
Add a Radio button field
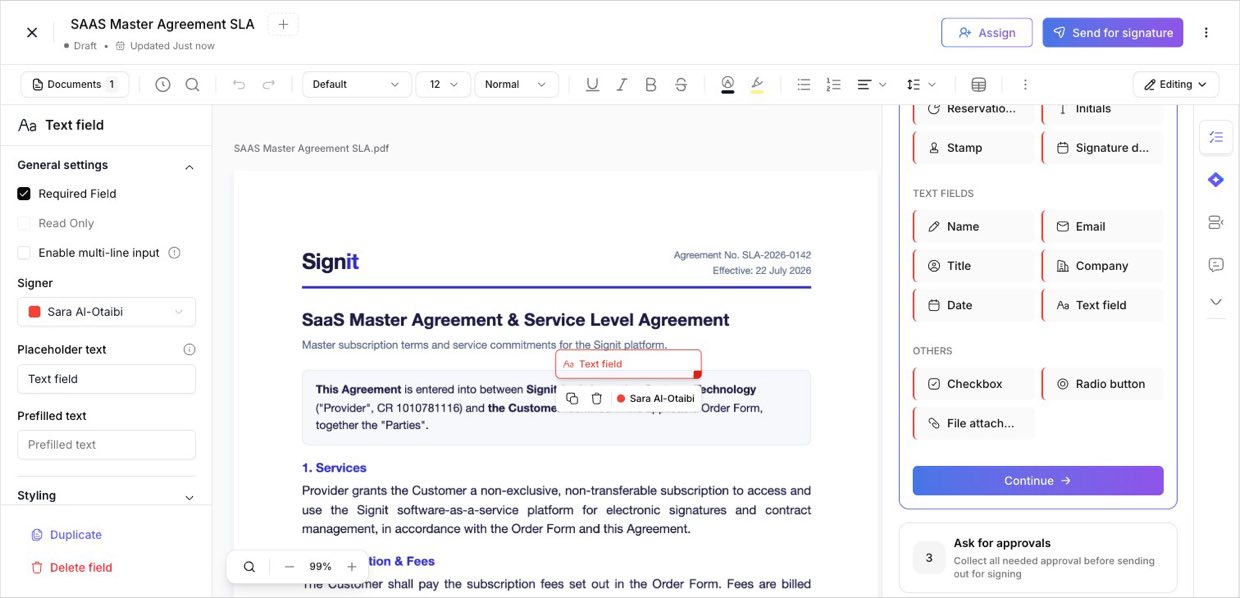point(1103,384)
